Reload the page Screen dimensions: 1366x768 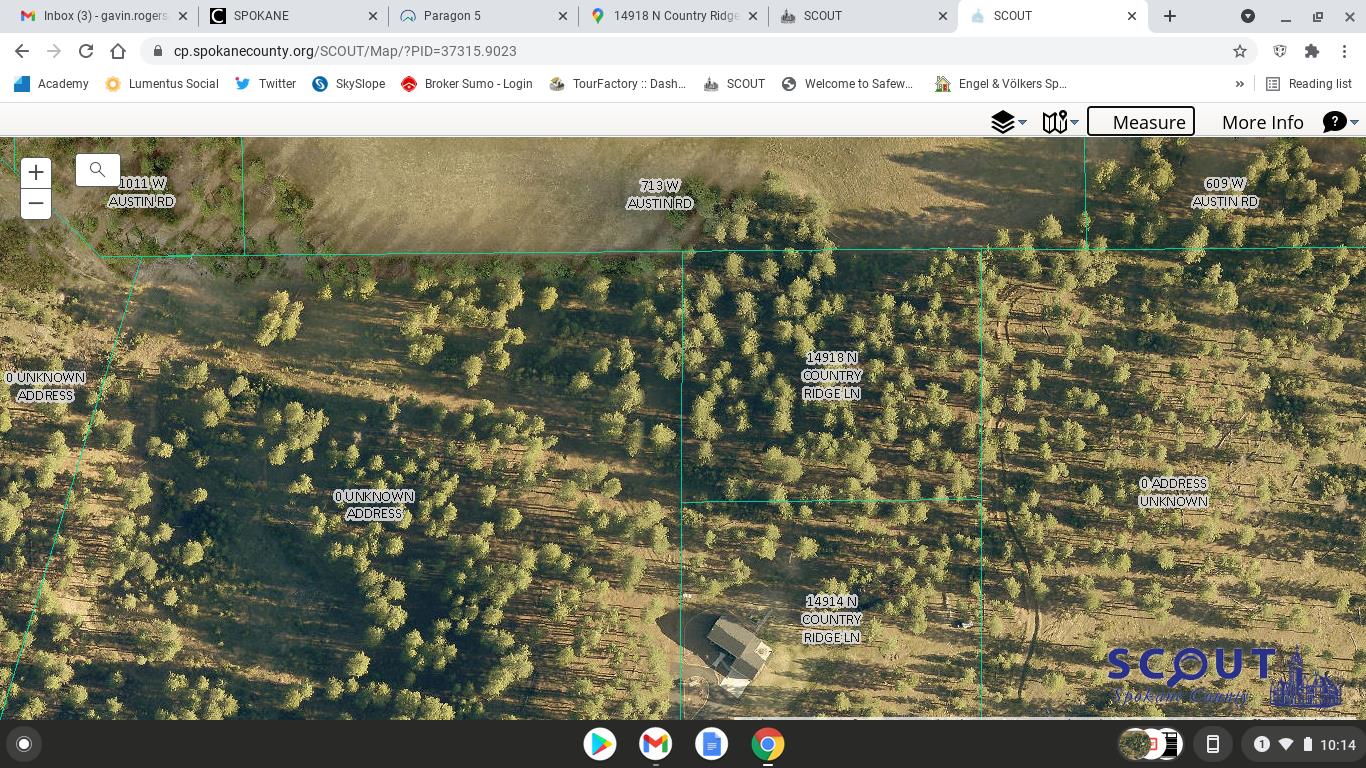pyautogui.click(x=86, y=51)
